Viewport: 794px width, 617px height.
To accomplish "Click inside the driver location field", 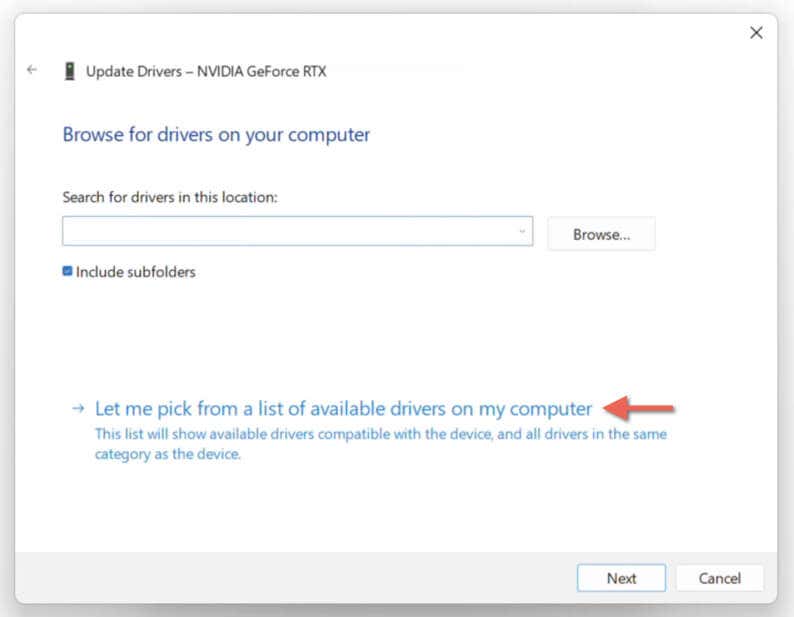I will click(x=297, y=231).
